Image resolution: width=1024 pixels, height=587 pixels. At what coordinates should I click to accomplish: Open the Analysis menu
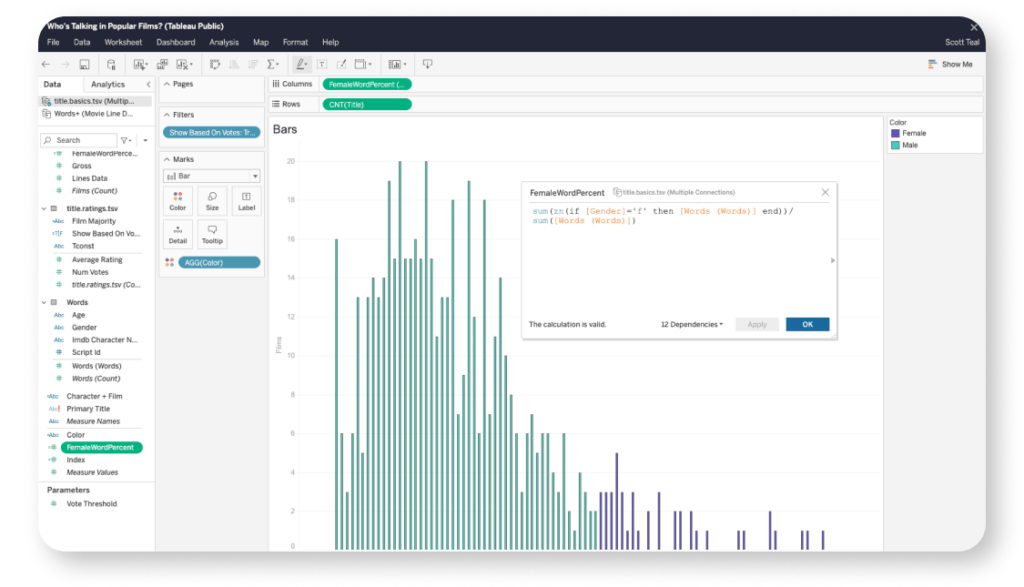pos(224,42)
